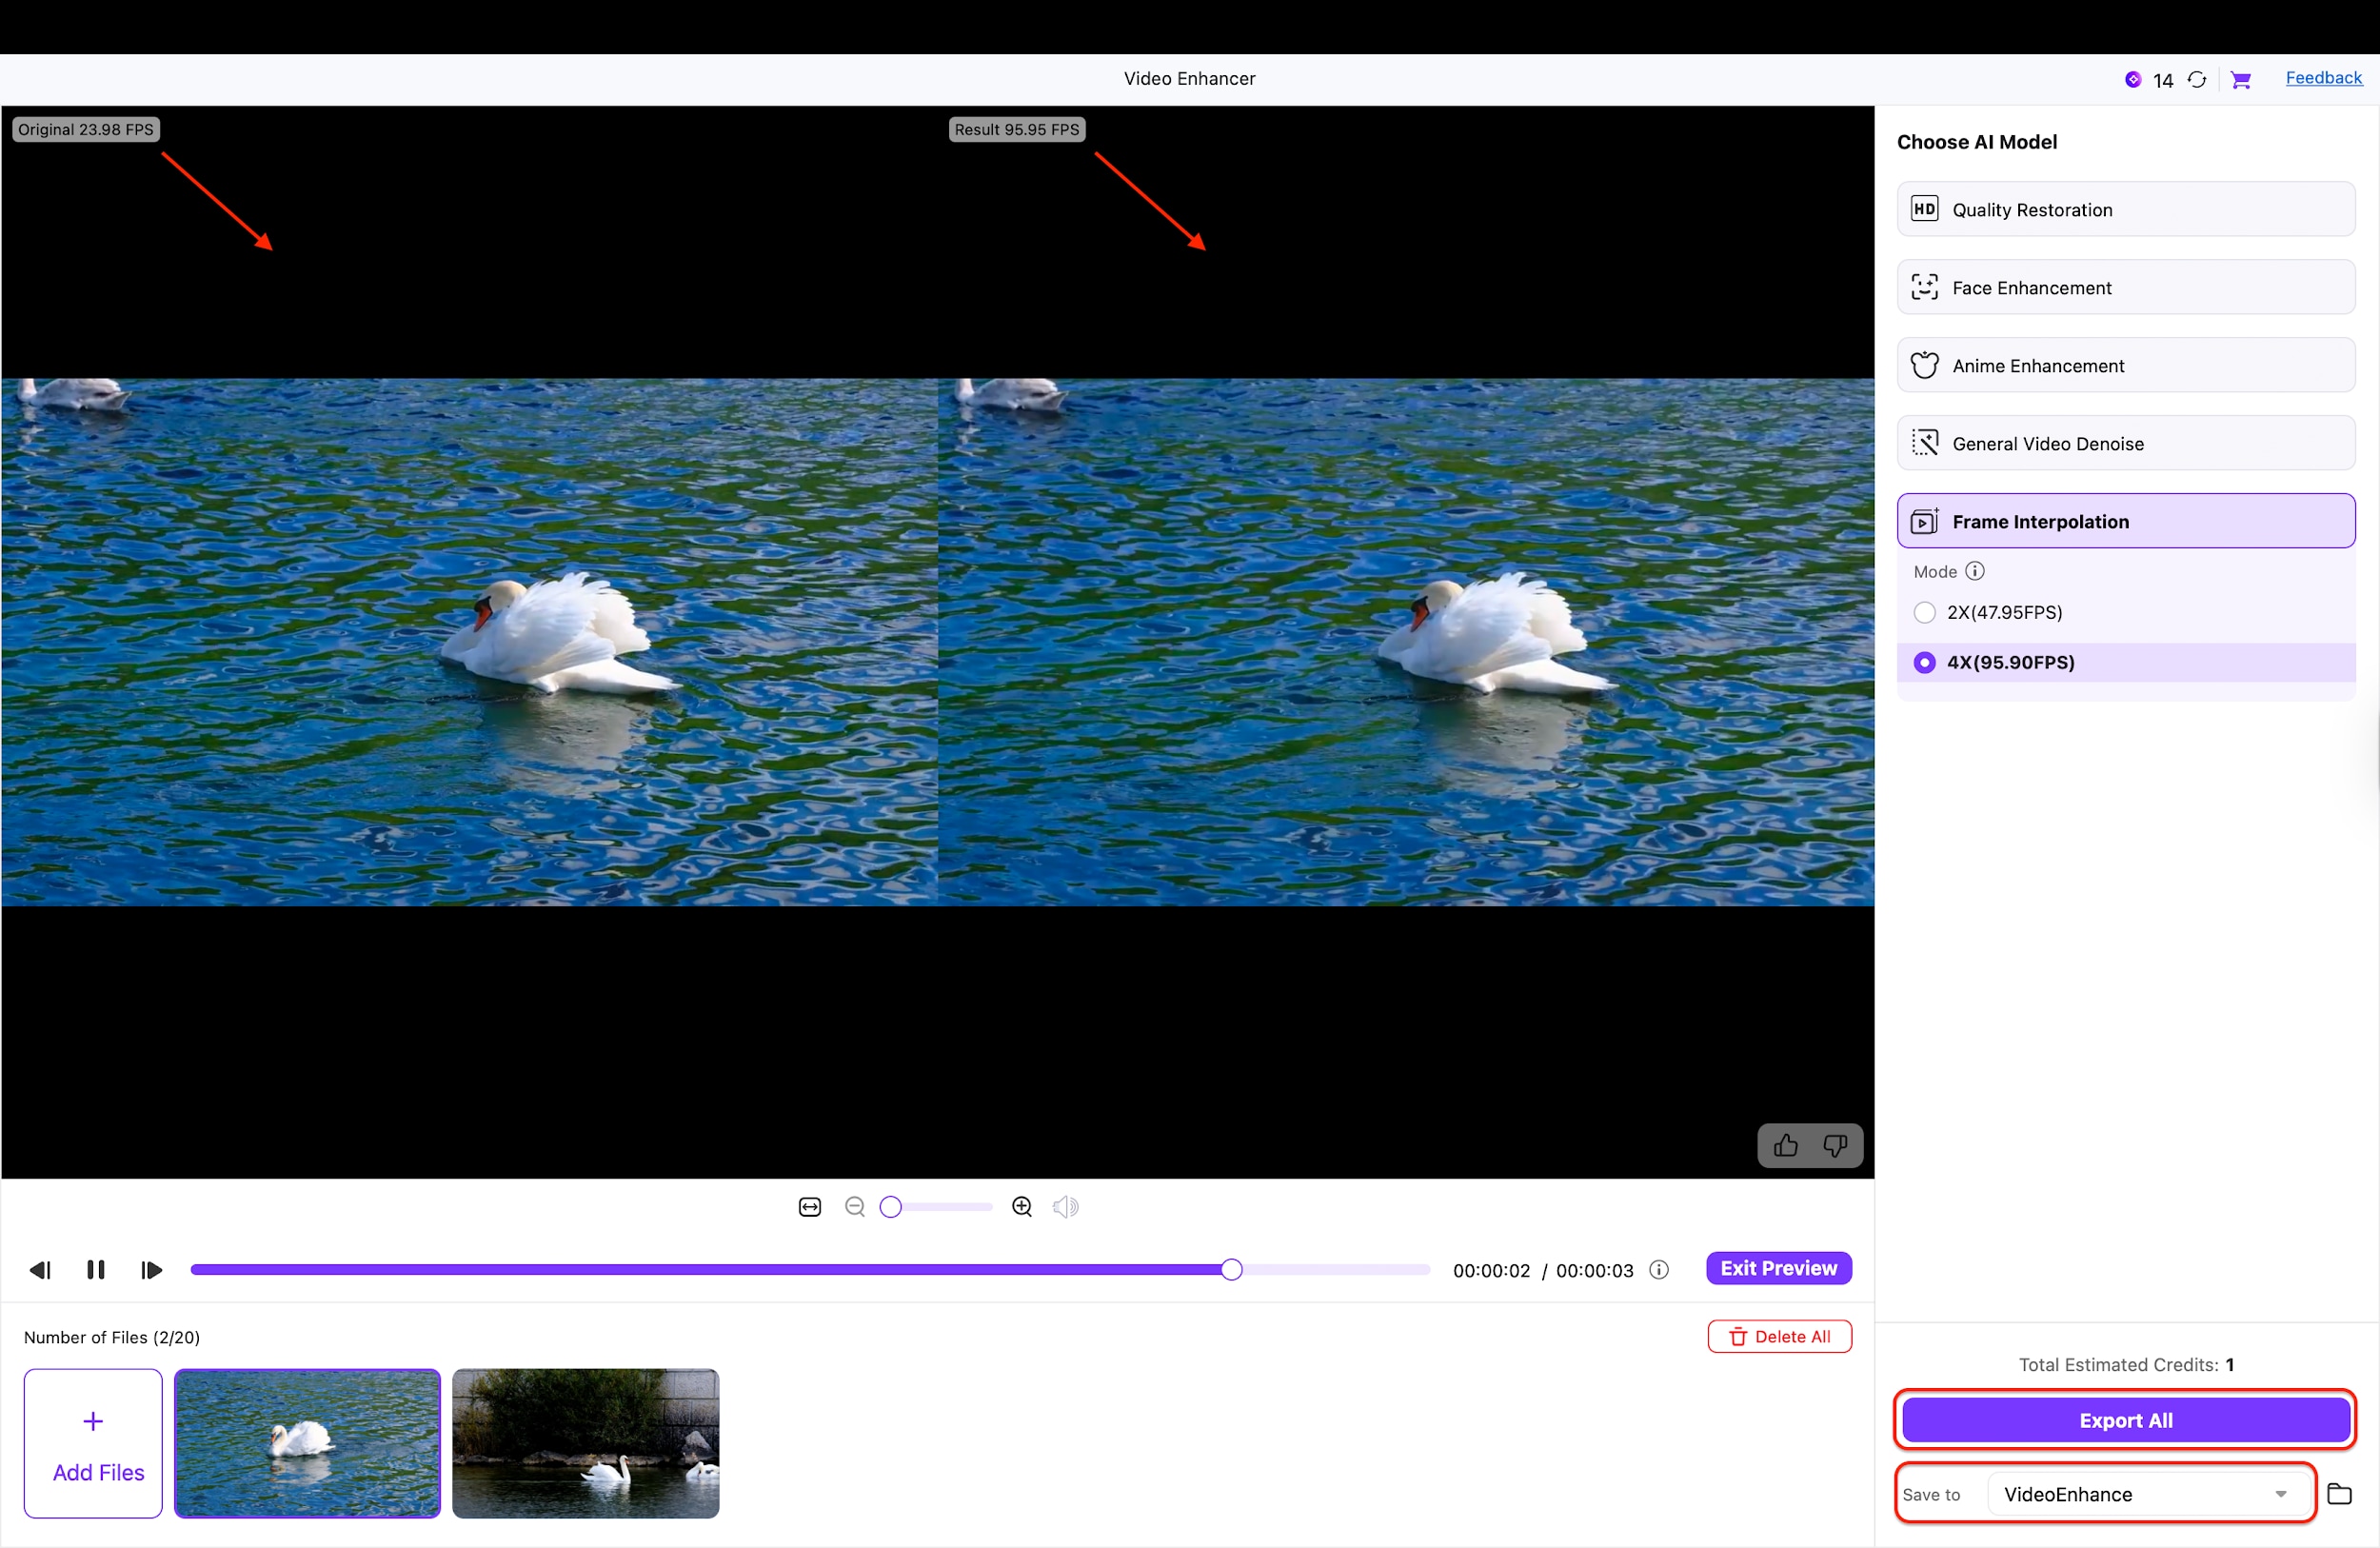Viewport: 2380px width, 1548px height.
Task: Give a thumbs down to the result
Action: point(1836,1146)
